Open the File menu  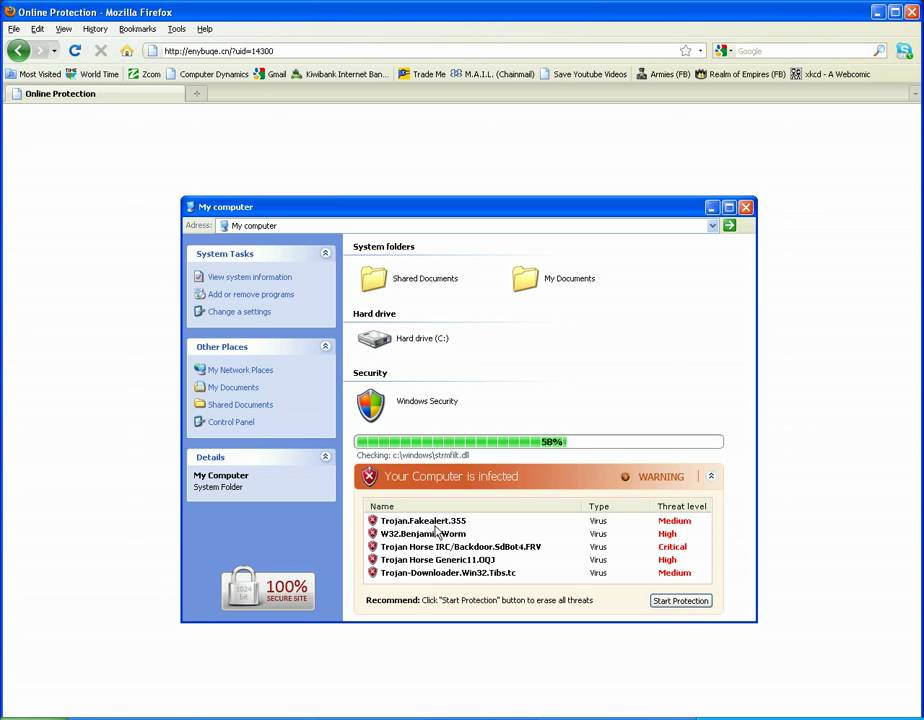(14, 29)
